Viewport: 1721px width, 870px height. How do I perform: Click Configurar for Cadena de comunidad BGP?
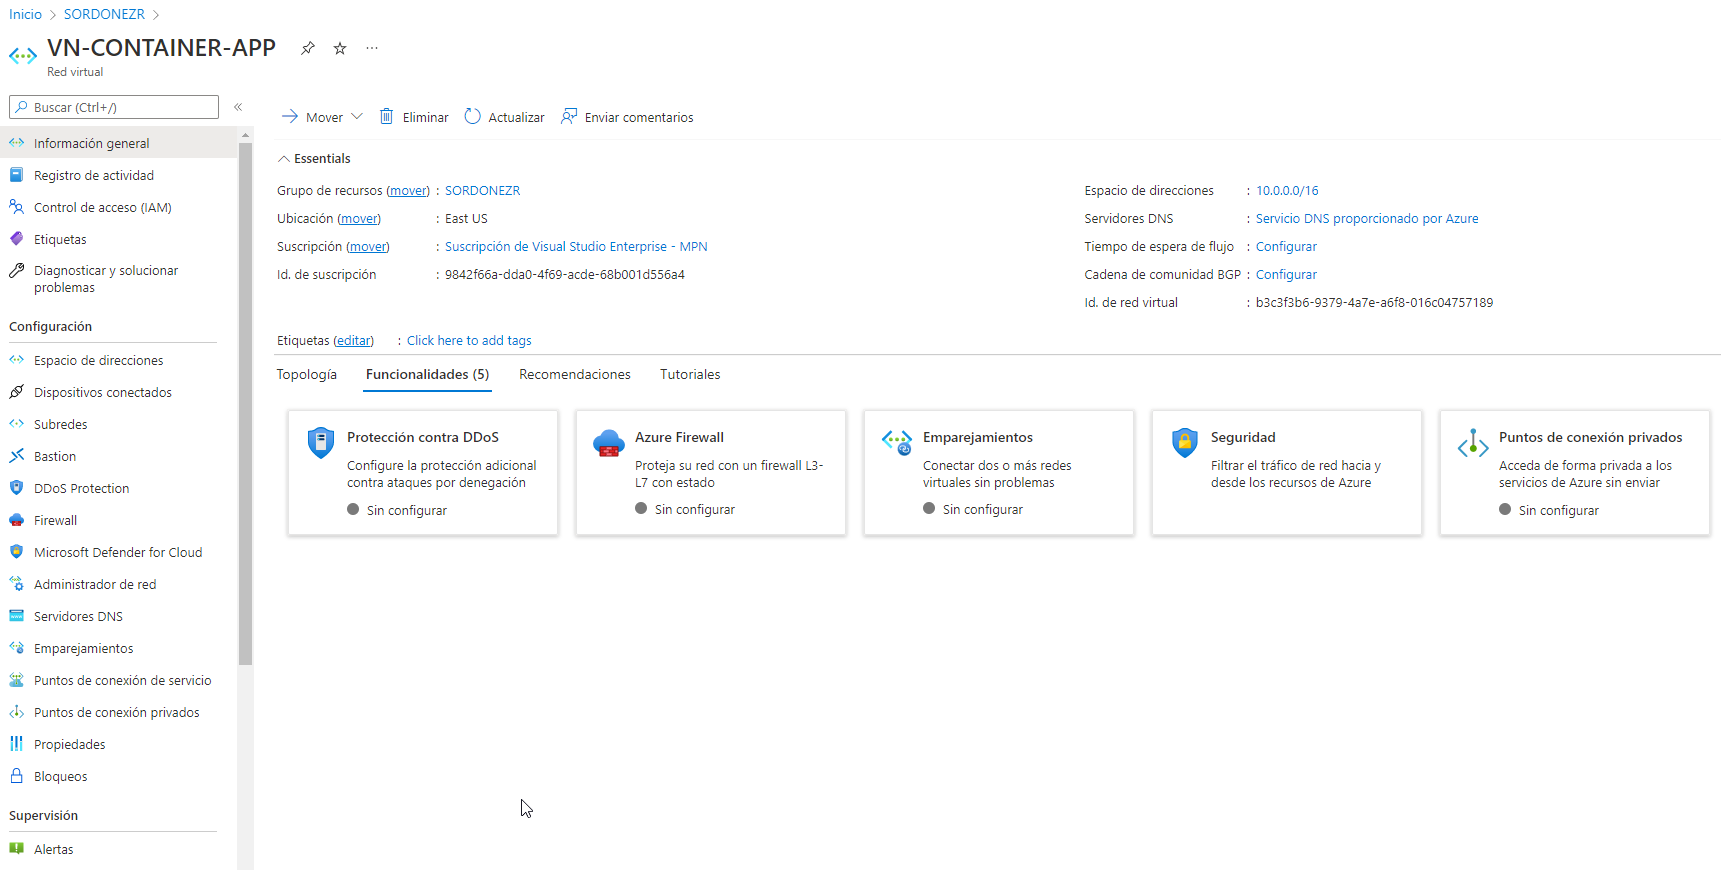click(x=1286, y=274)
